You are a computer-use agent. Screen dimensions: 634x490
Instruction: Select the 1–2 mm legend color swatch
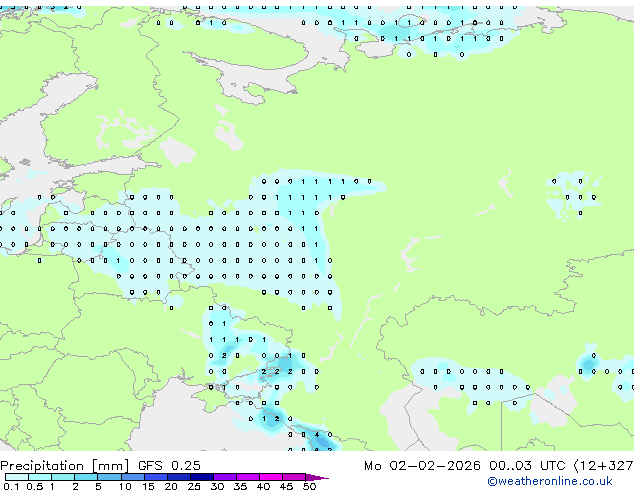pyautogui.click(x=63, y=477)
